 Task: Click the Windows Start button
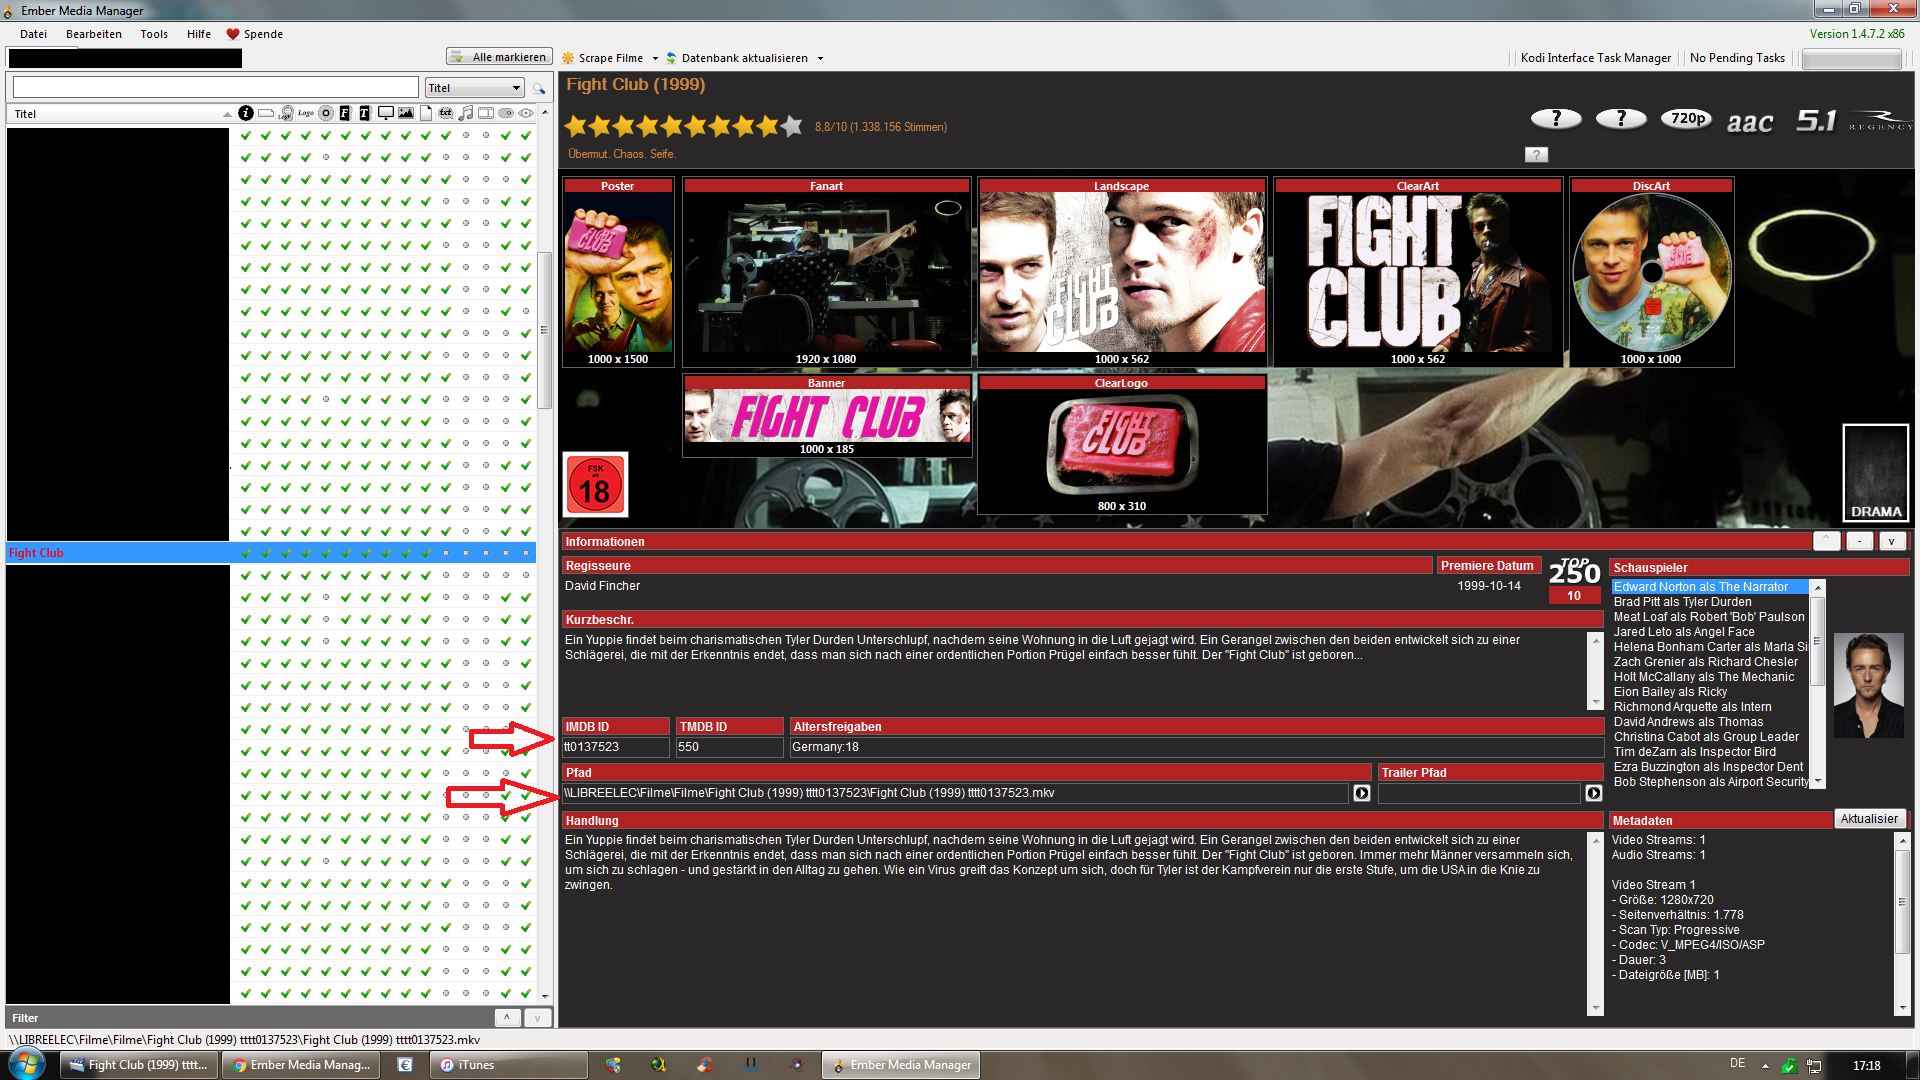pyautogui.click(x=27, y=1064)
